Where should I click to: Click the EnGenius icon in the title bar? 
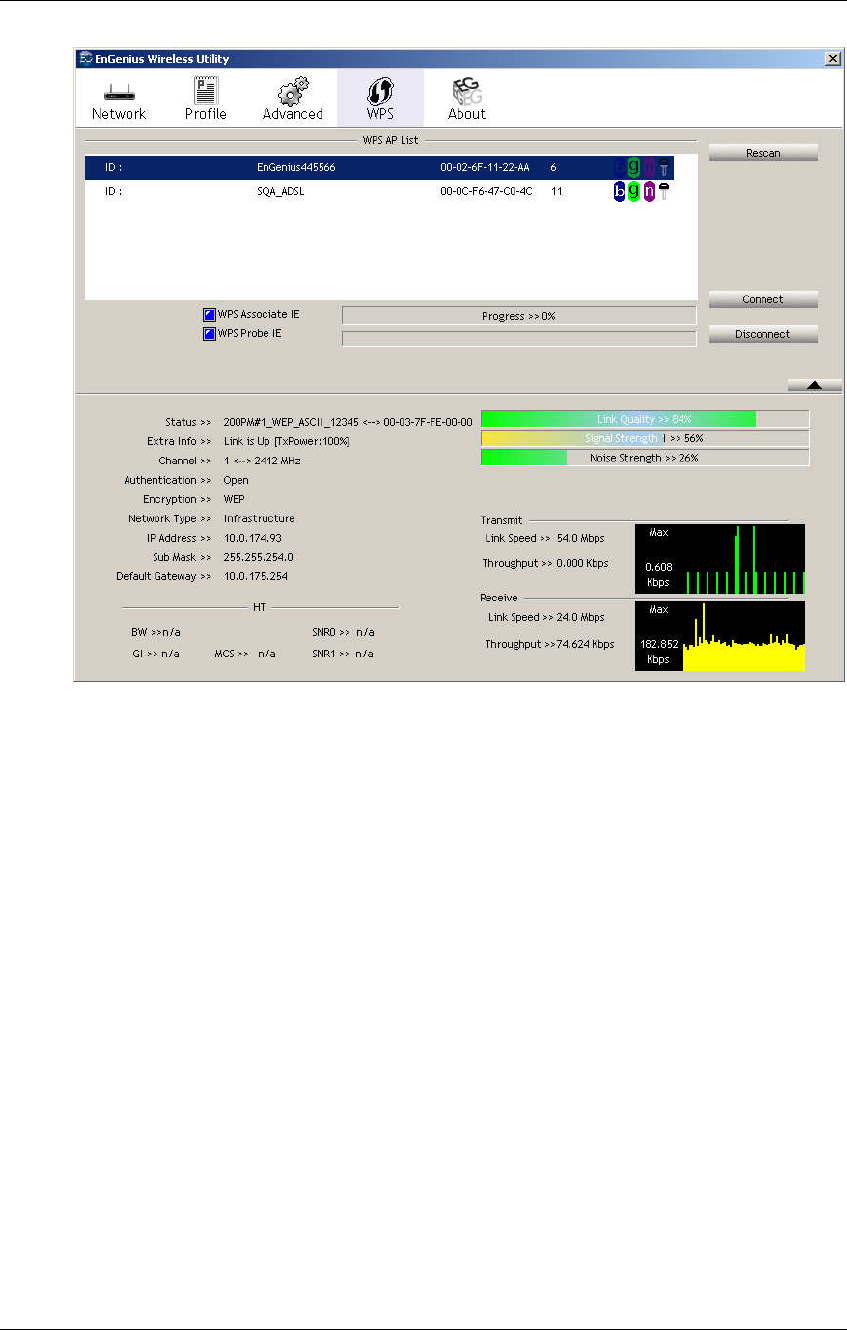pyautogui.click(x=86, y=59)
